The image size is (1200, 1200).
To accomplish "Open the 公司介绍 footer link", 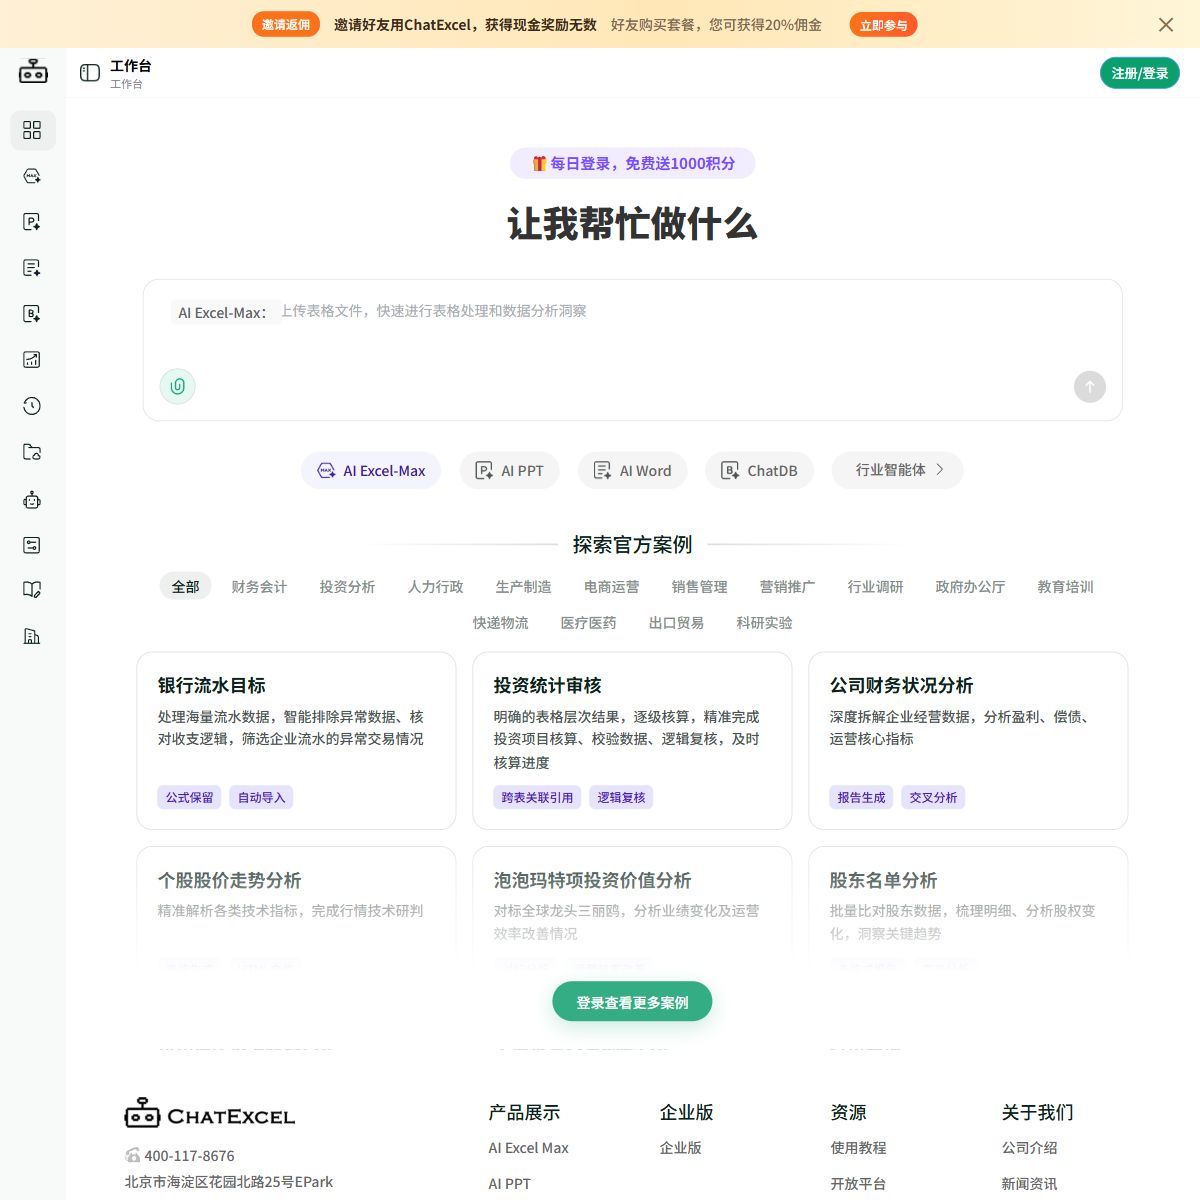I will tap(1029, 1148).
